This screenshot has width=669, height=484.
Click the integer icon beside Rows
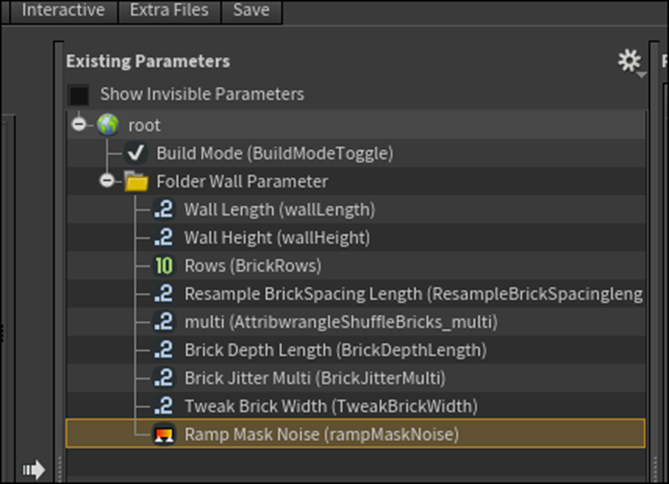tap(164, 266)
